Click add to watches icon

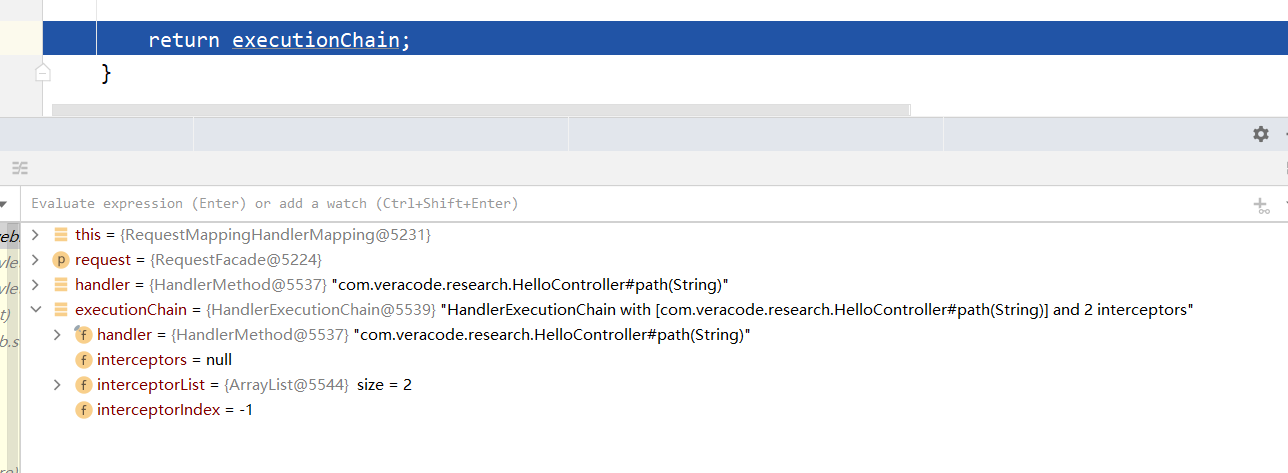pyautogui.click(x=1261, y=204)
